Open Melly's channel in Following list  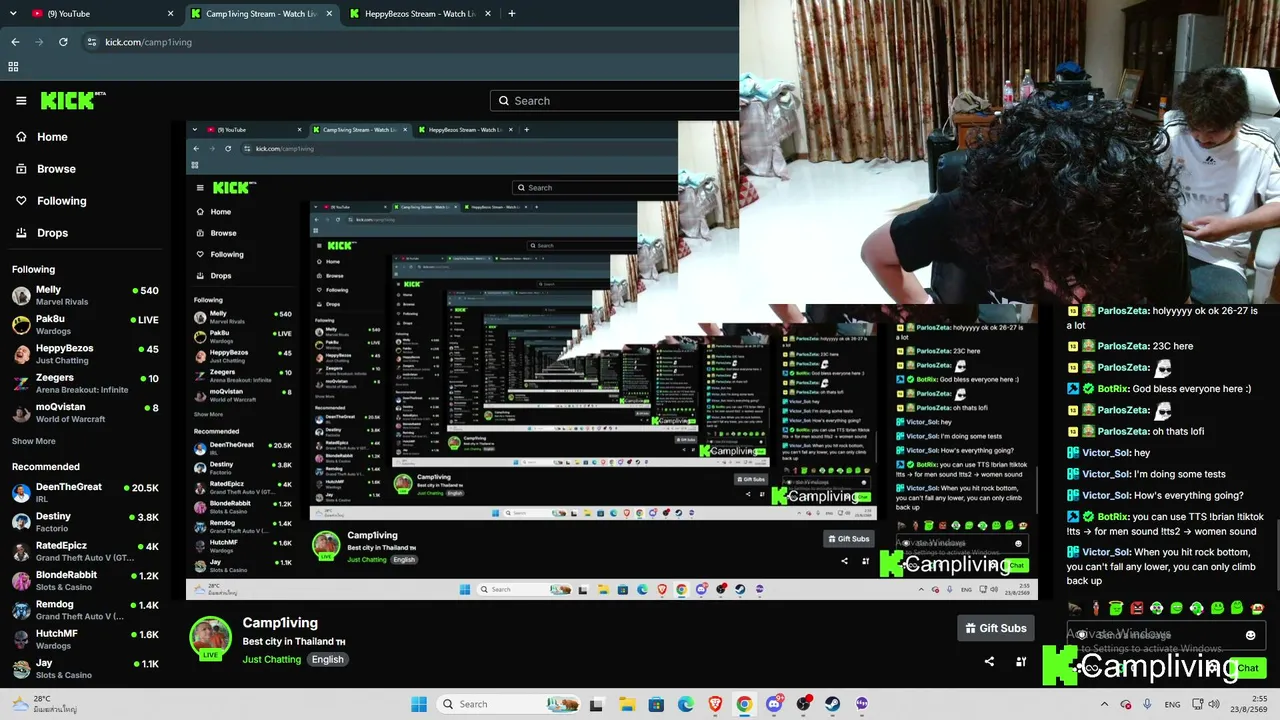point(85,296)
